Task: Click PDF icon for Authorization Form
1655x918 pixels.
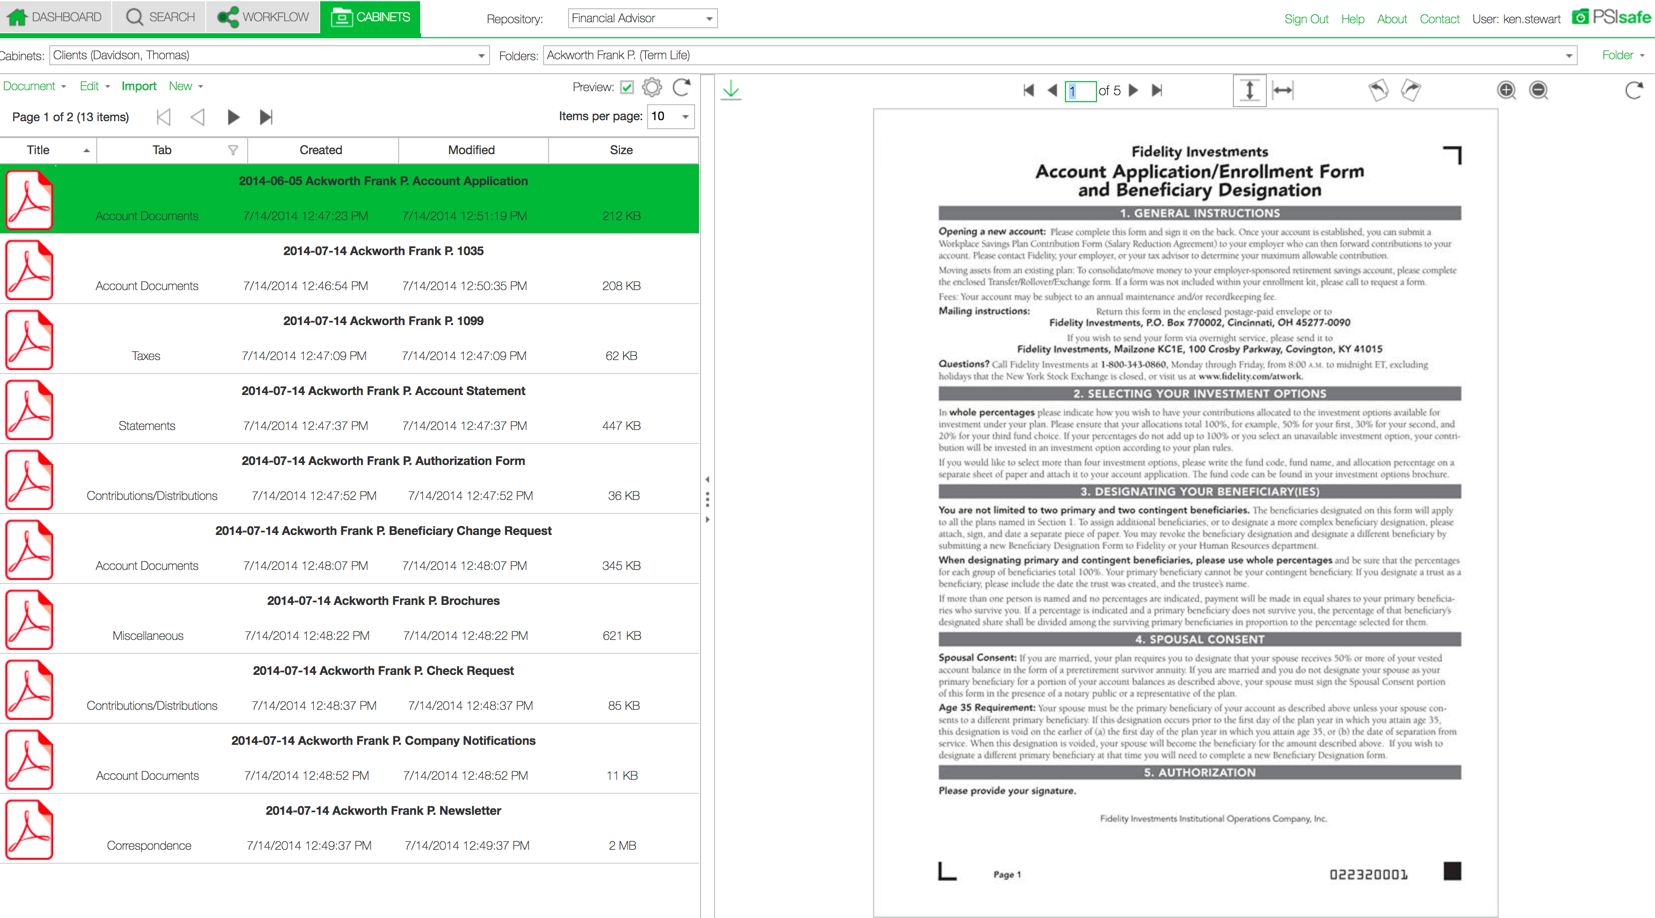Action: pyautogui.click(x=29, y=480)
